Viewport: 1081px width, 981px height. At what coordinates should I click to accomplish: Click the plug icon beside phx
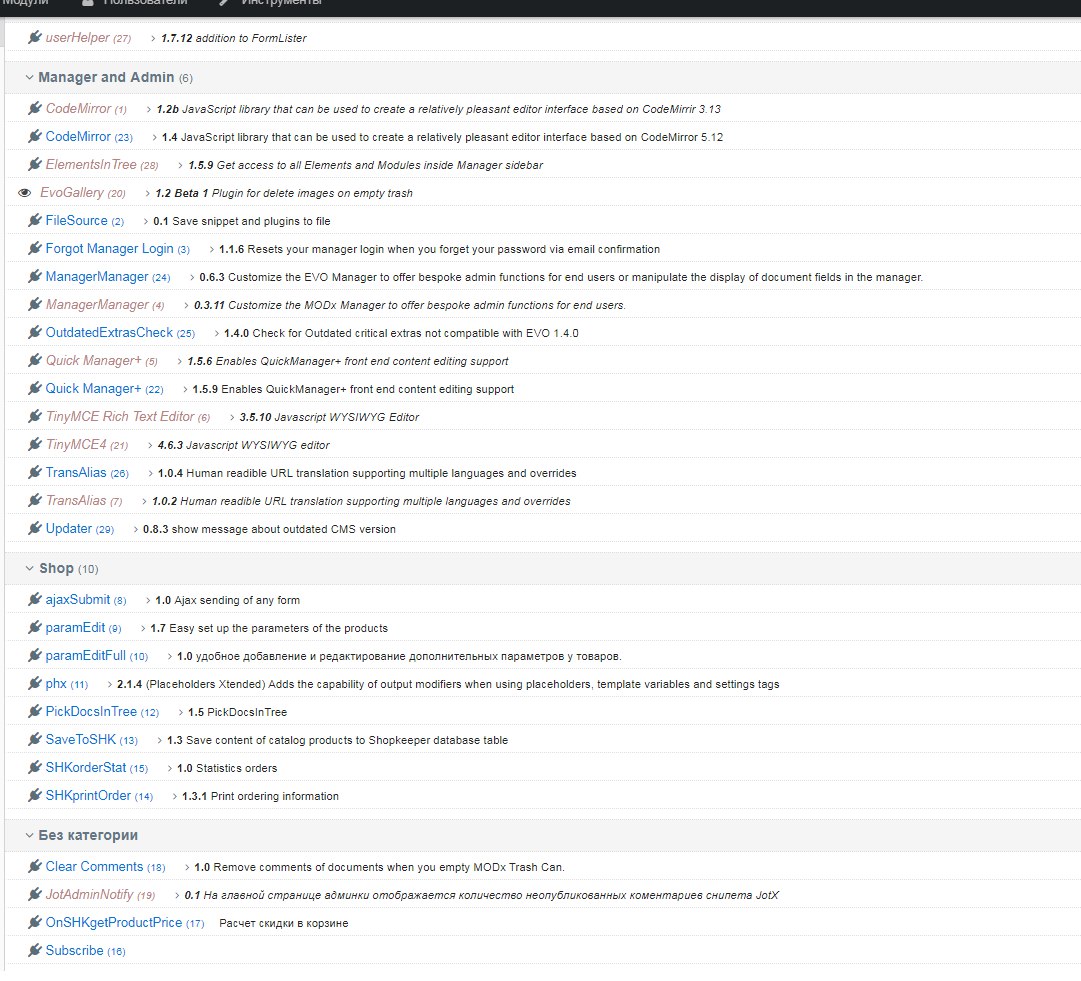[34, 684]
